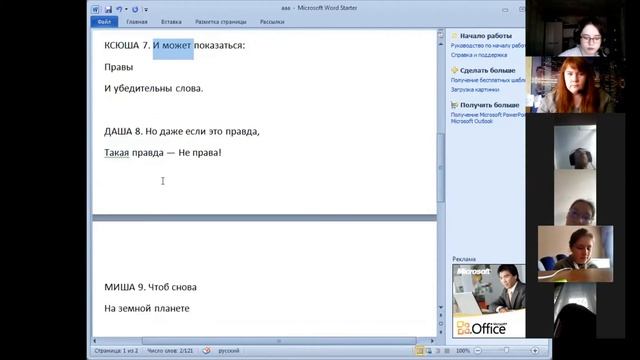Open the Разметка страницы ribbon tab
The width and height of the screenshot is (640, 360).
tap(220, 22)
